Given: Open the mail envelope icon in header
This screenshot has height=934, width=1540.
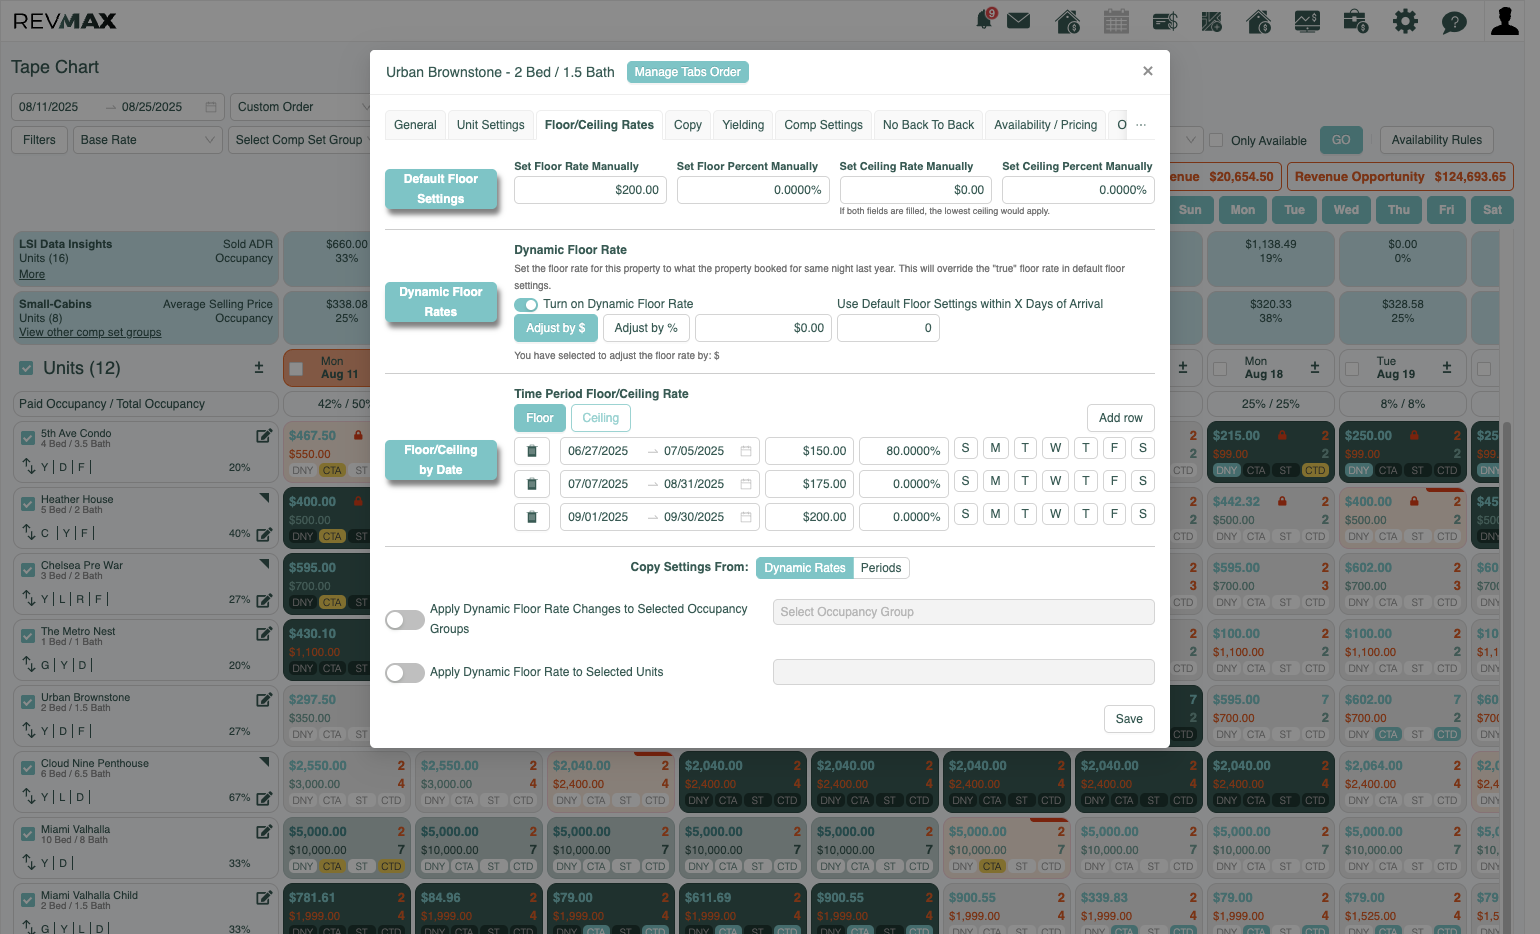Looking at the screenshot, I should (1019, 21).
